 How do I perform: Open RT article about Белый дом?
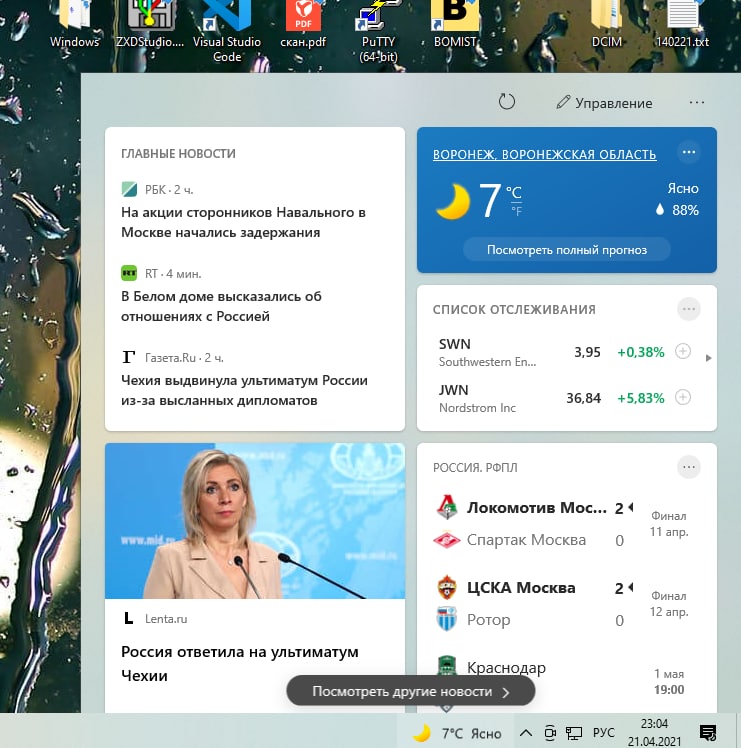221,306
